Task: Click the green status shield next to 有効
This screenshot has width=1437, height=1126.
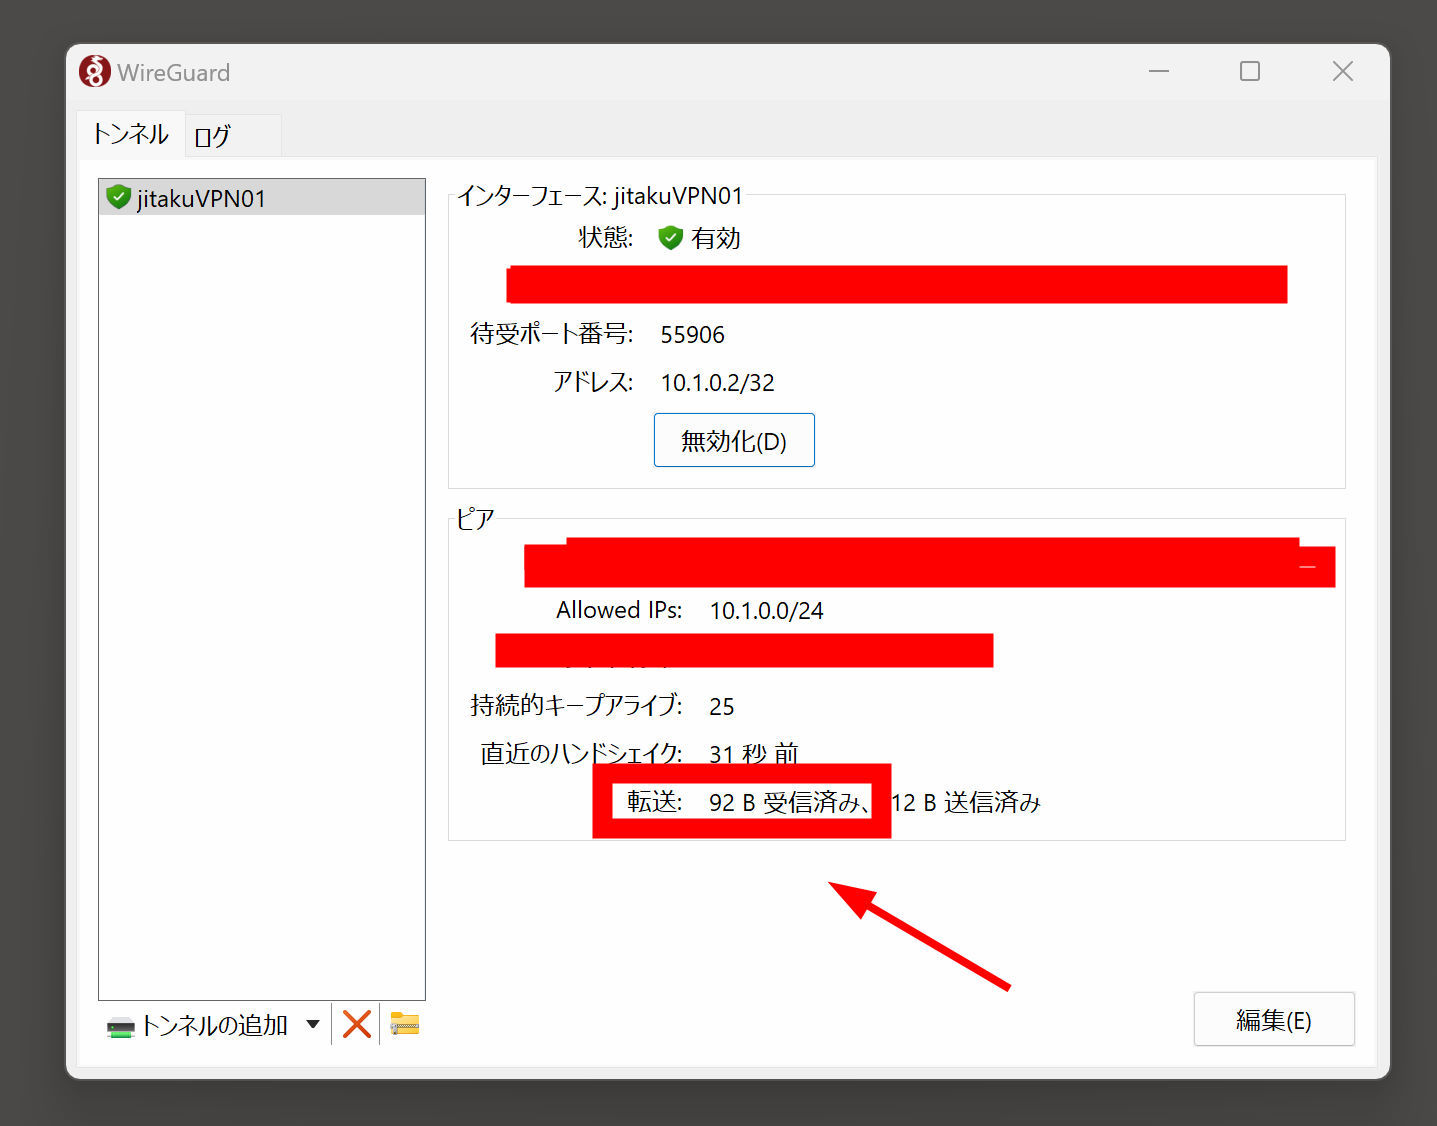Action: pyautogui.click(x=670, y=238)
